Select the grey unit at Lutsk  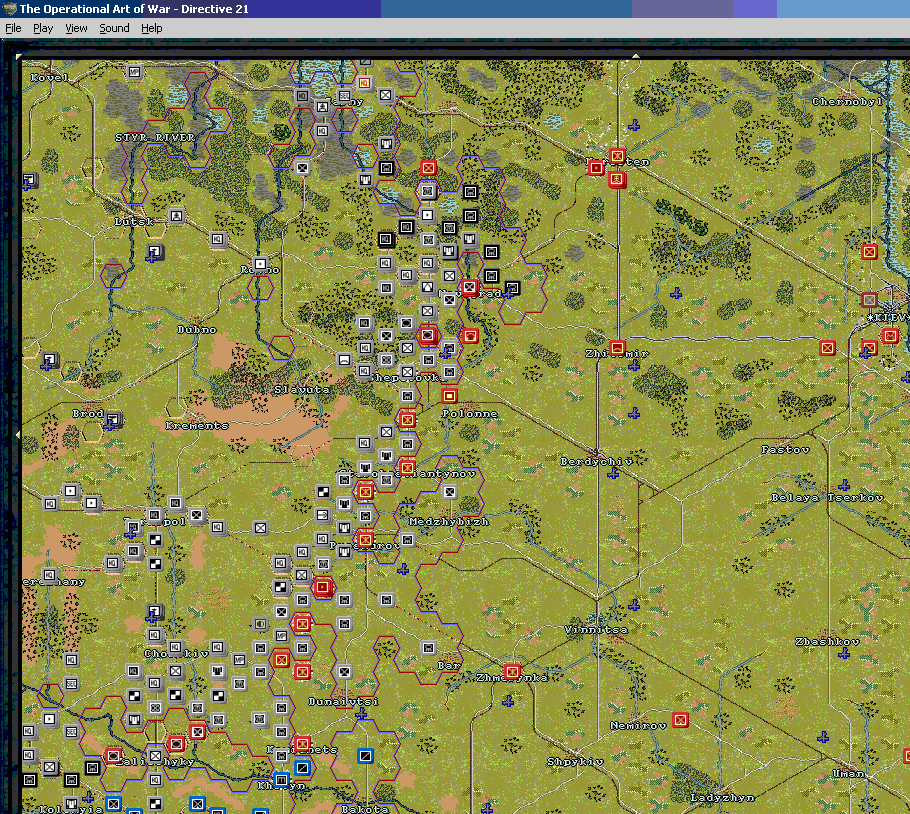point(176,216)
